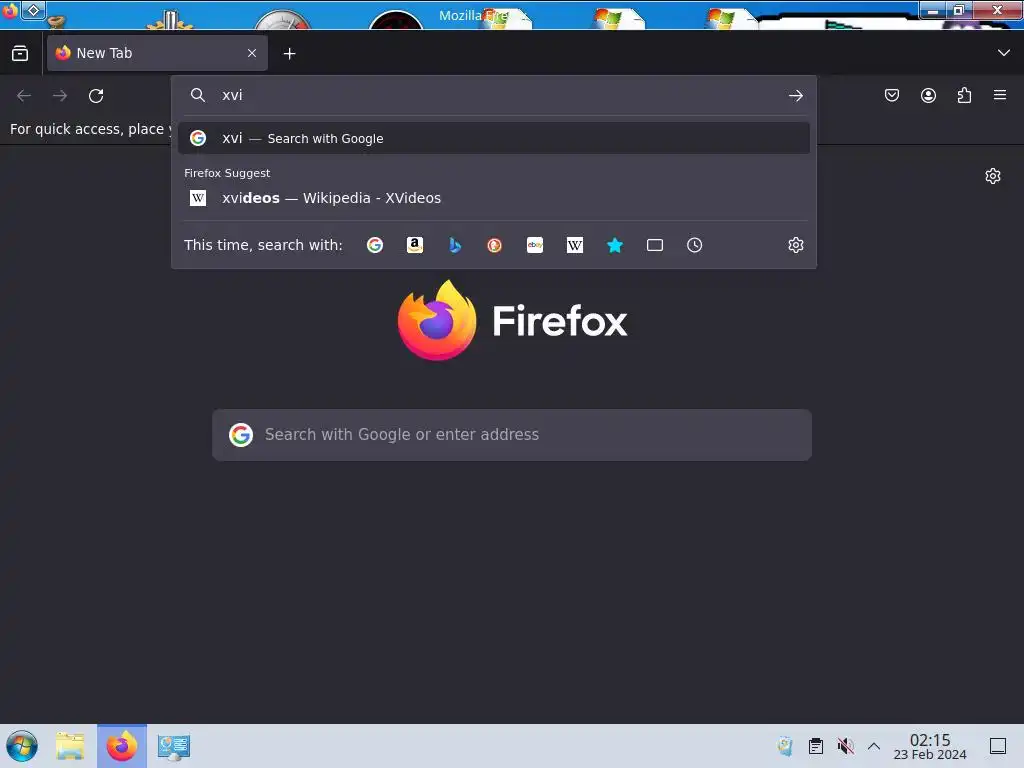The image size is (1024, 768).
Task: Open the file manager from taskbar
Action: pyautogui.click(x=70, y=746)
